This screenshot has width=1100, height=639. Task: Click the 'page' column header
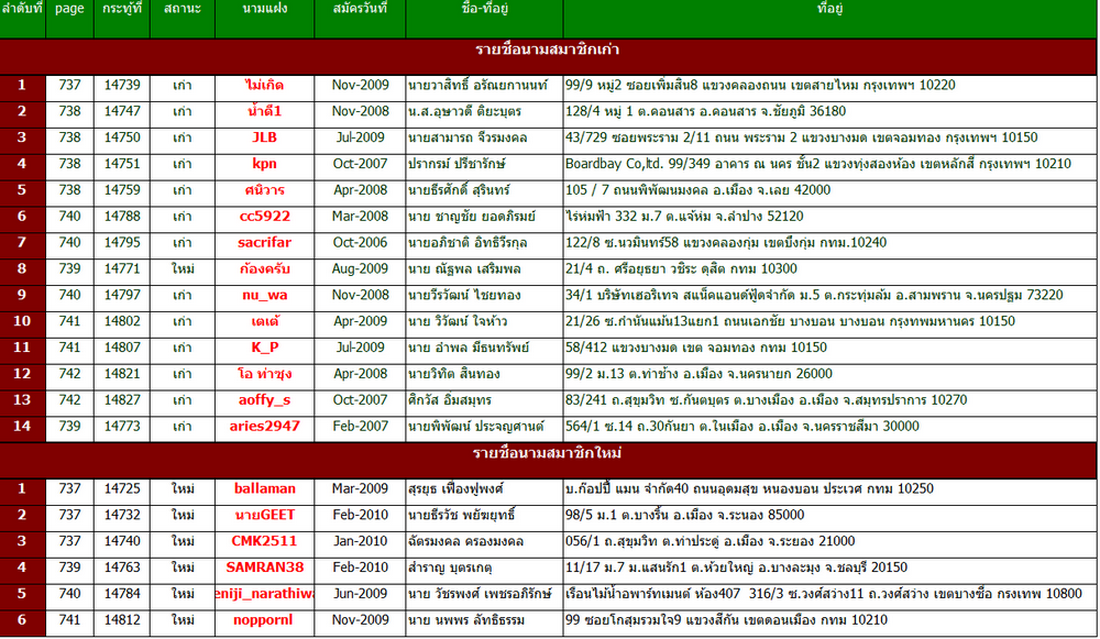pos(70,9)
